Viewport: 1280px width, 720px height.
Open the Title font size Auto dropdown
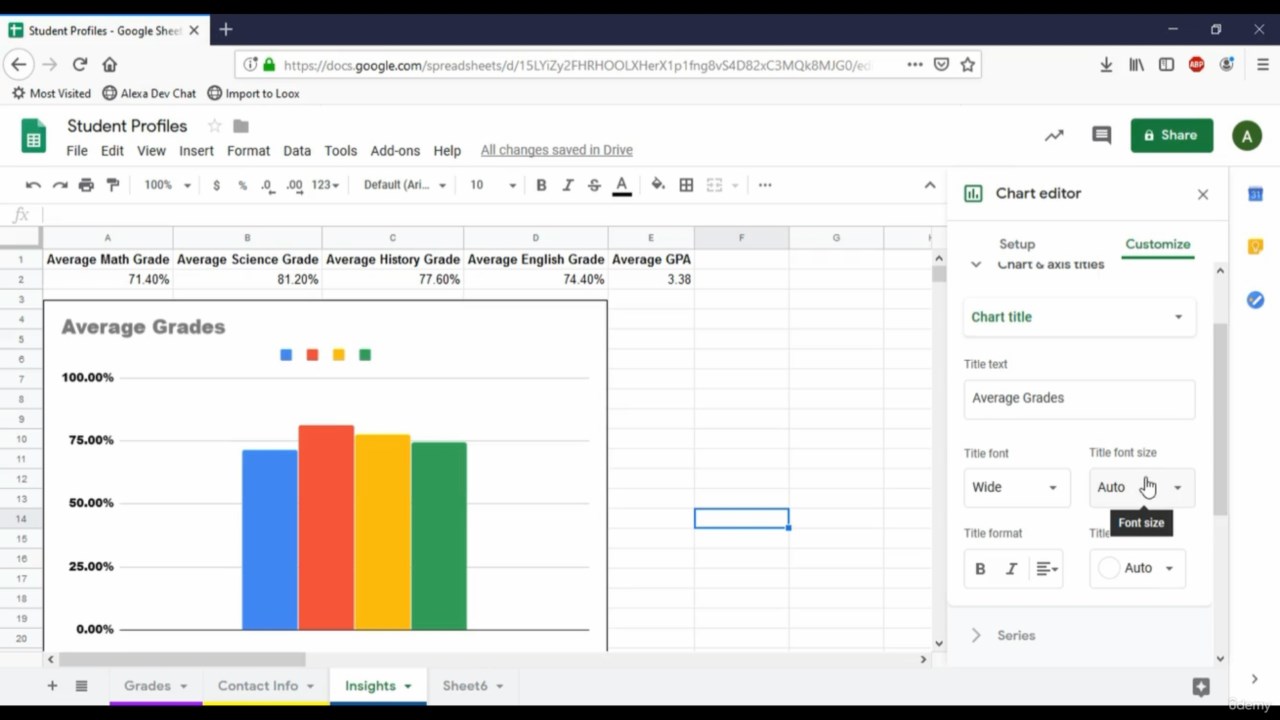(1141, 487)
